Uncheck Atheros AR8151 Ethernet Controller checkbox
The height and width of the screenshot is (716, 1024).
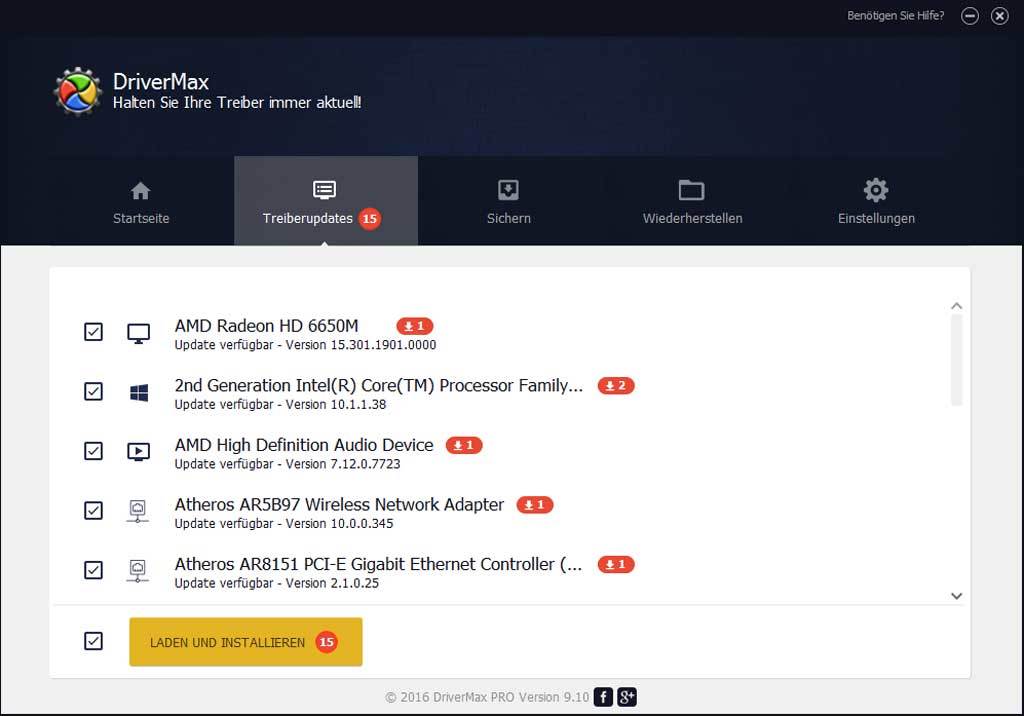point(93,570)
